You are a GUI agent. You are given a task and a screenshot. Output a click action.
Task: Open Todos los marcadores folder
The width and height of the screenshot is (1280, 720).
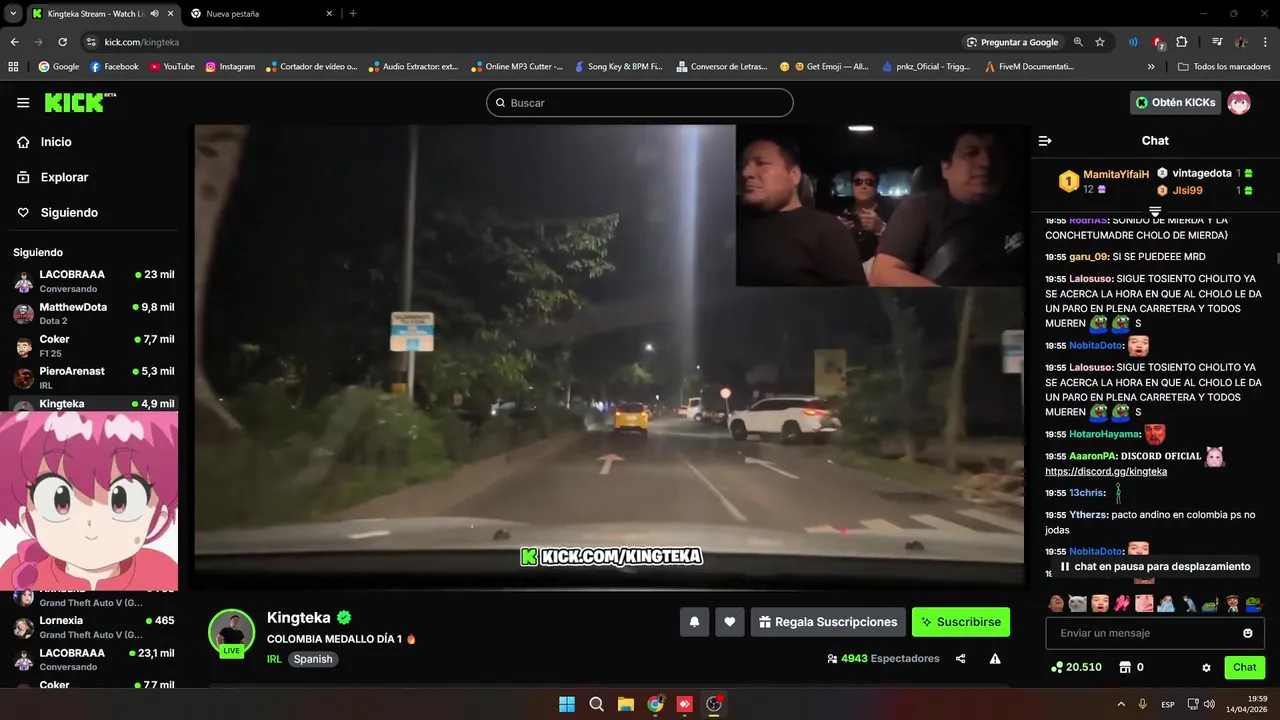click(x=1224, y=67)
